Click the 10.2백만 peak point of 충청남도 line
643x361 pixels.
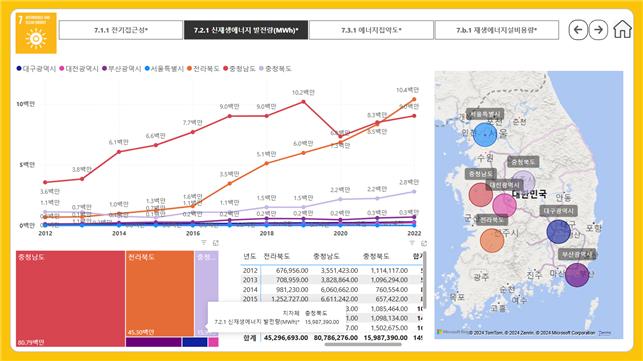(x=303, y=101)
